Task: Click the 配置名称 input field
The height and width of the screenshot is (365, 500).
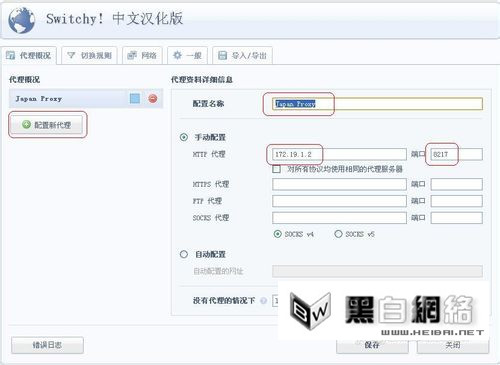Action: [377, 104]
